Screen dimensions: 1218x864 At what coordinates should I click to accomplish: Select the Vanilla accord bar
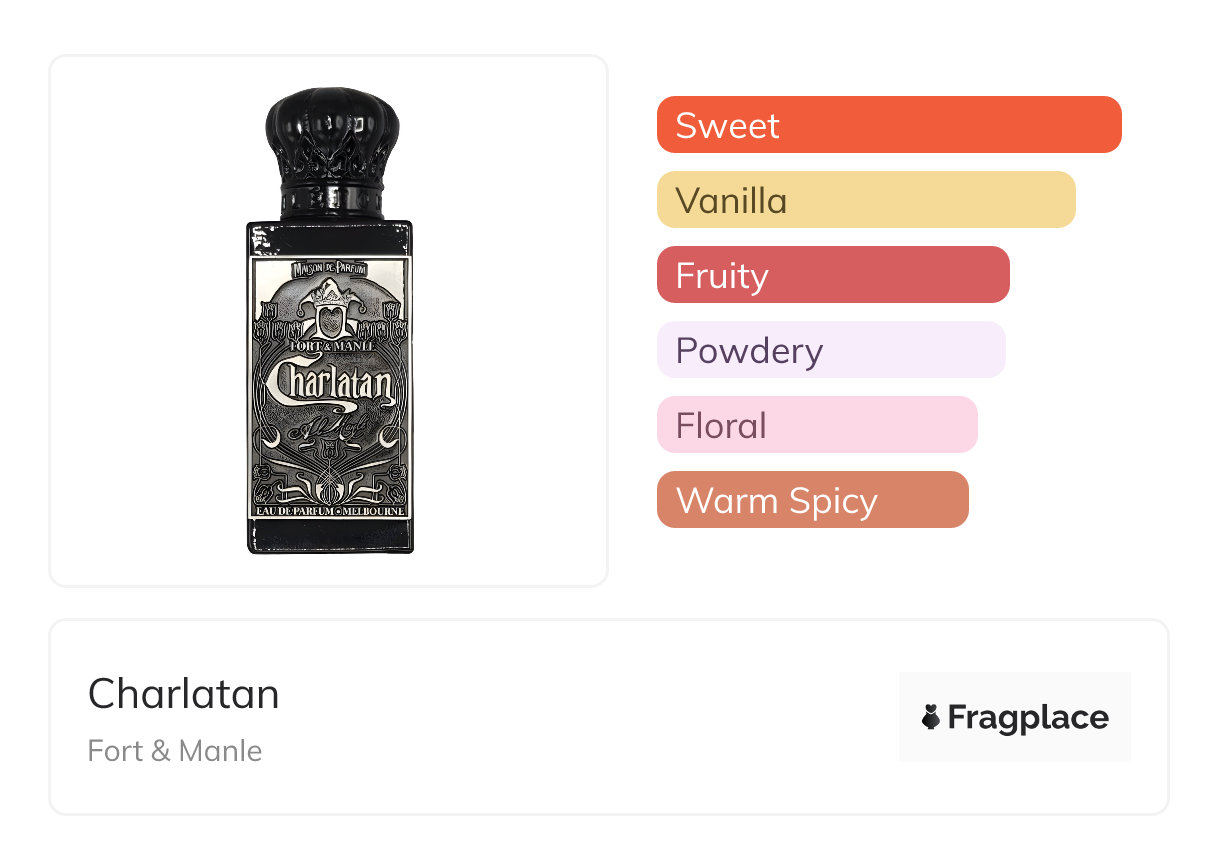point(866,200)
